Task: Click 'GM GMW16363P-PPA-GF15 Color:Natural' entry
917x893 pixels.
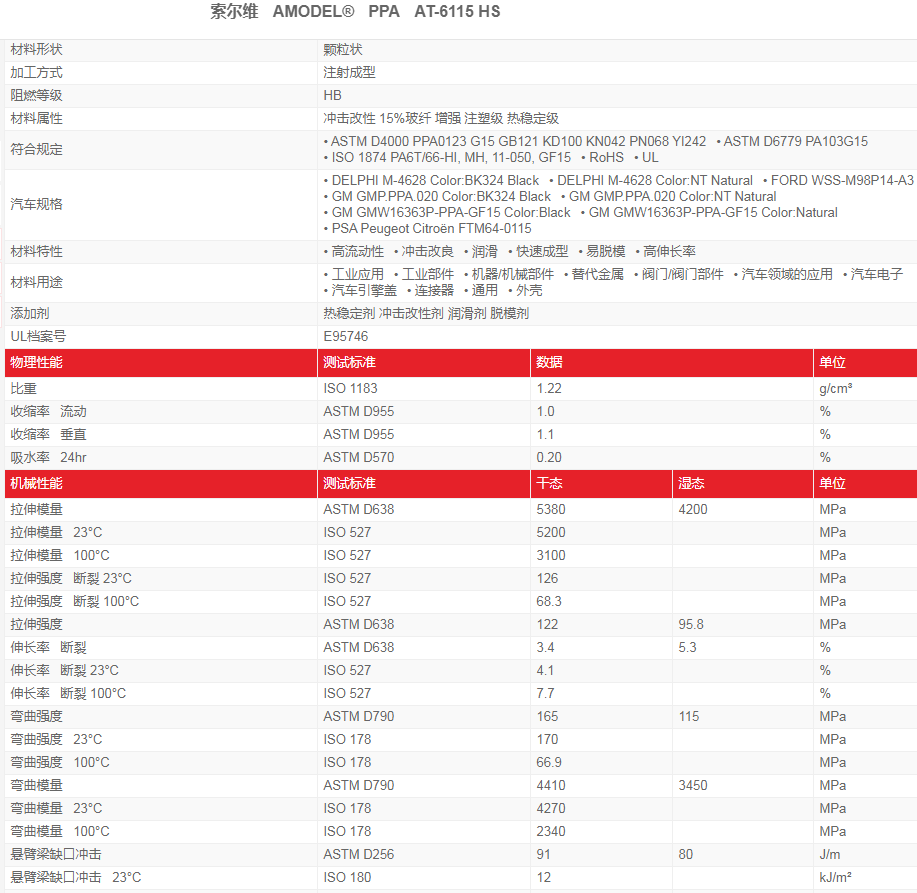Action: click(x=713, y=213)
